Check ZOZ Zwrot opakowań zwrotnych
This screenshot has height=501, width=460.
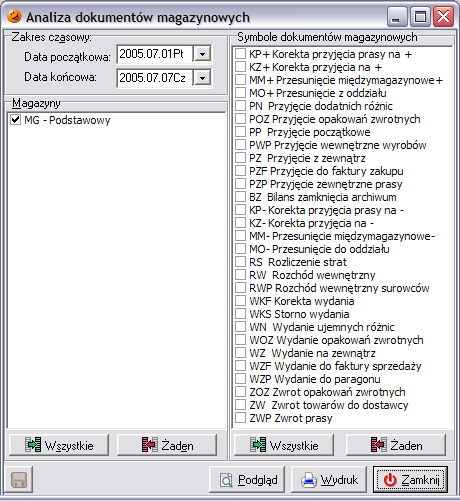[240, 392]
